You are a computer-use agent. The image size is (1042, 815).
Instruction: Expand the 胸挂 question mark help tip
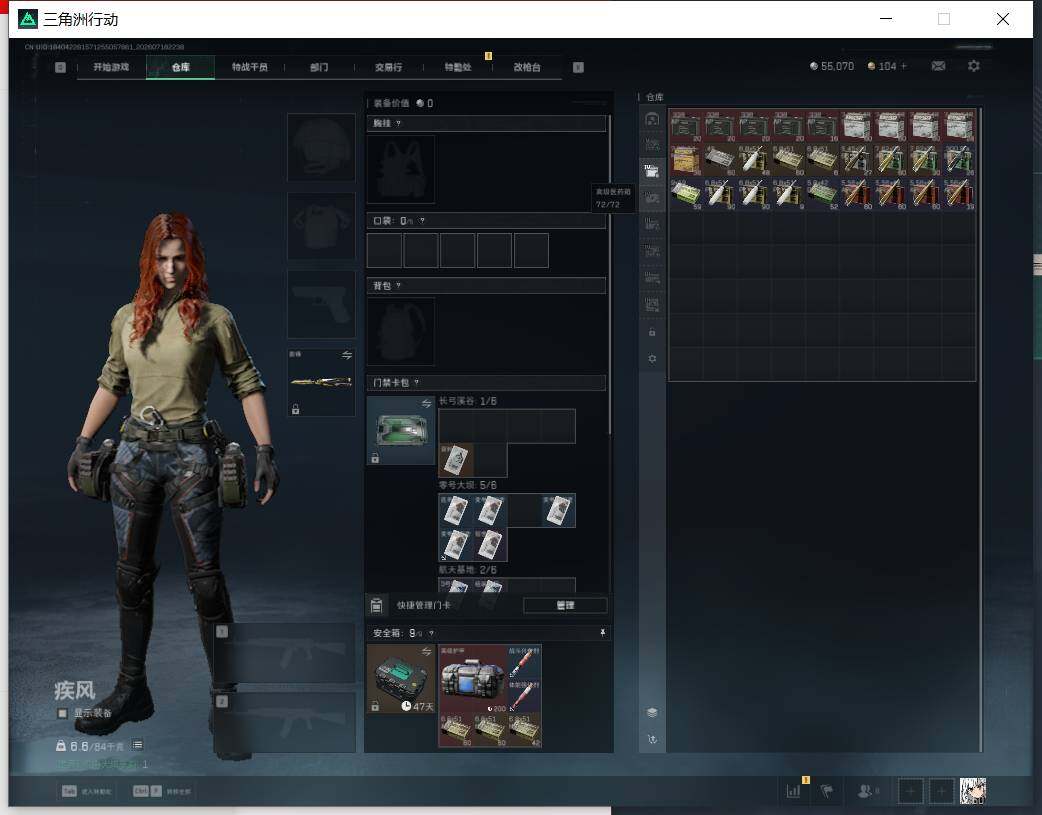398,124
